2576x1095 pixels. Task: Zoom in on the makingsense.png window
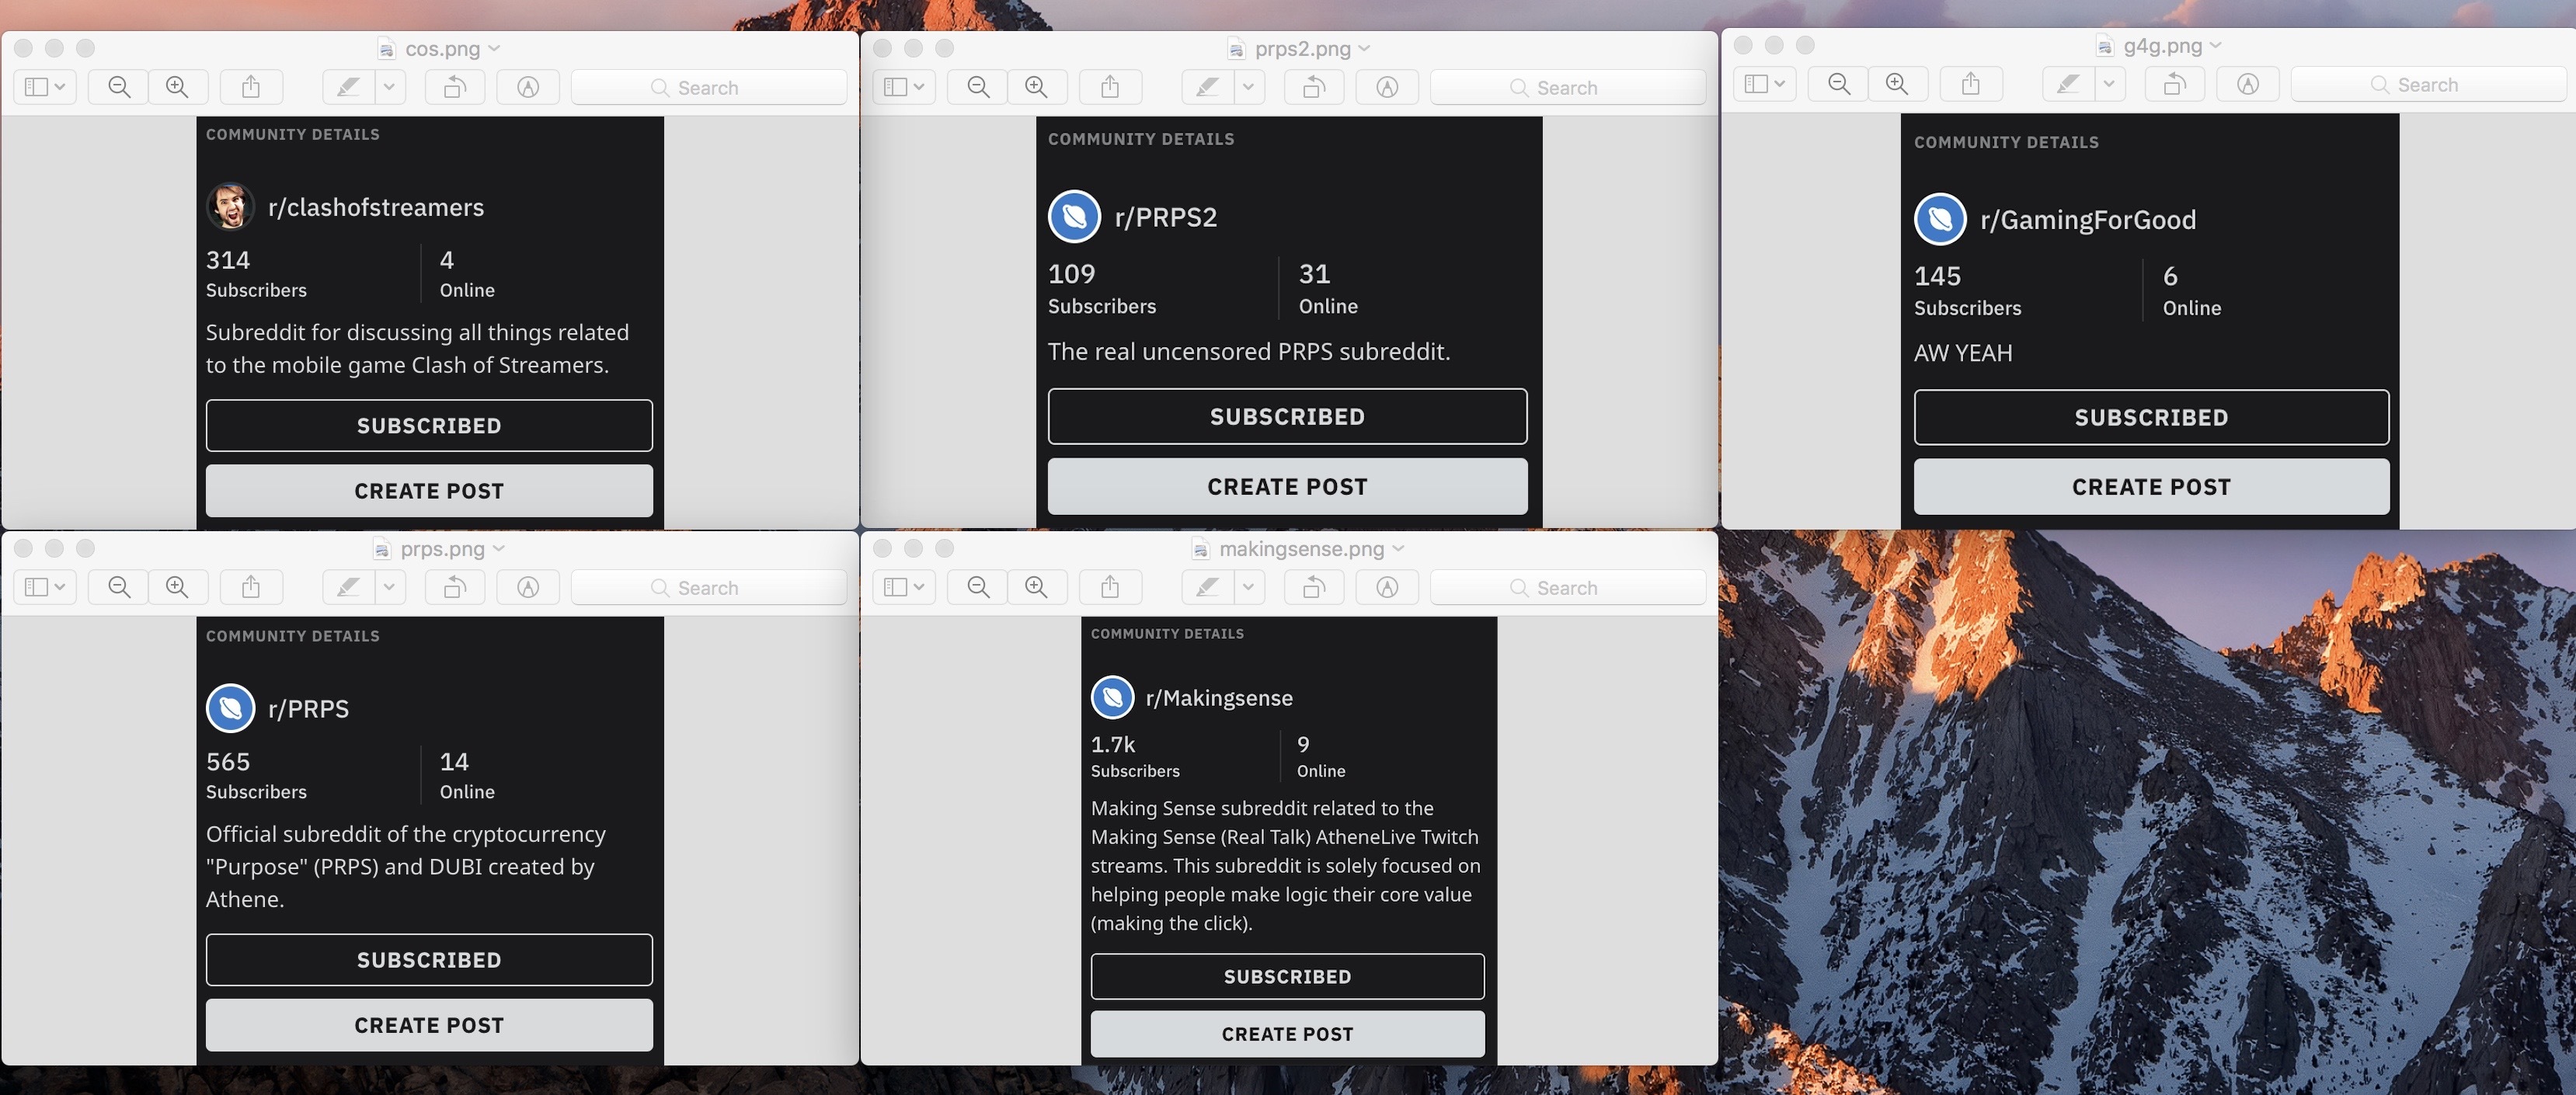1036,587
